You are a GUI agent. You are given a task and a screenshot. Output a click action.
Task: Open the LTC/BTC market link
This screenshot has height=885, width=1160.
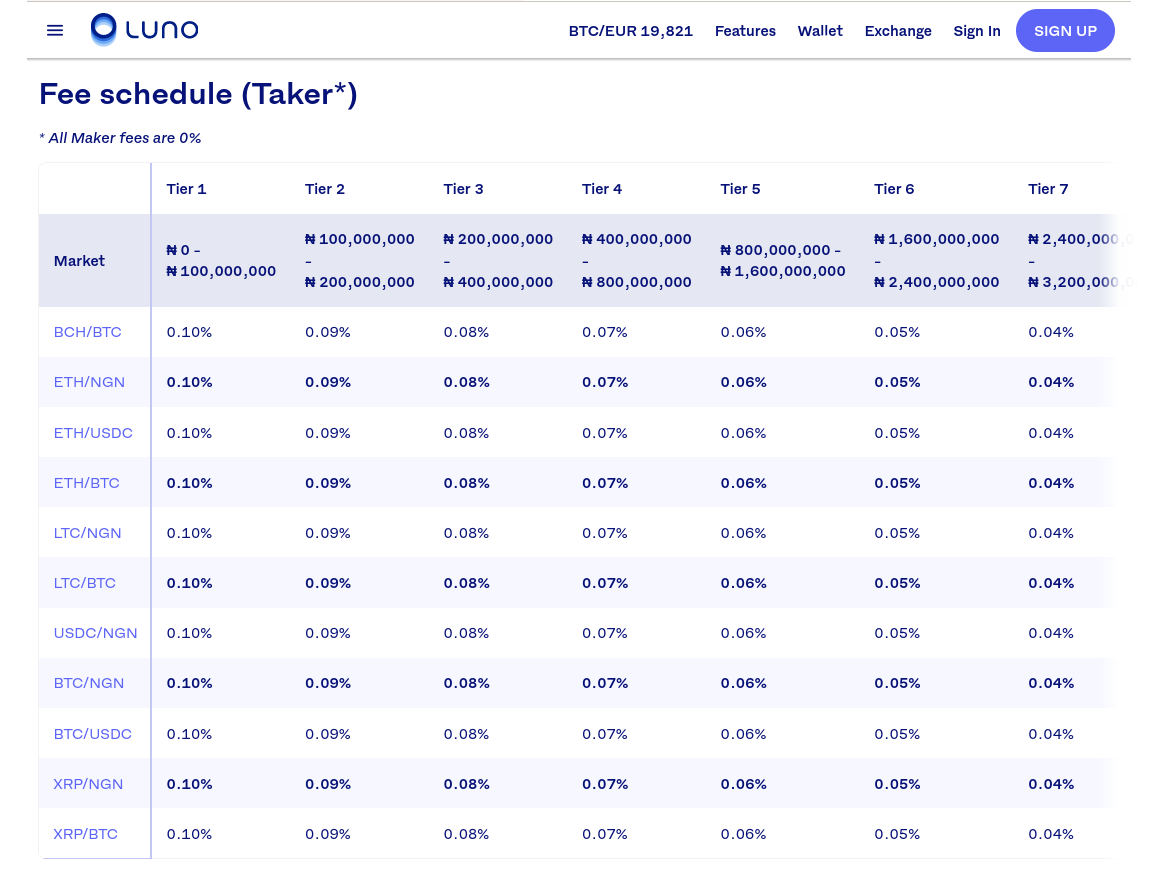(x=84, y=583)
